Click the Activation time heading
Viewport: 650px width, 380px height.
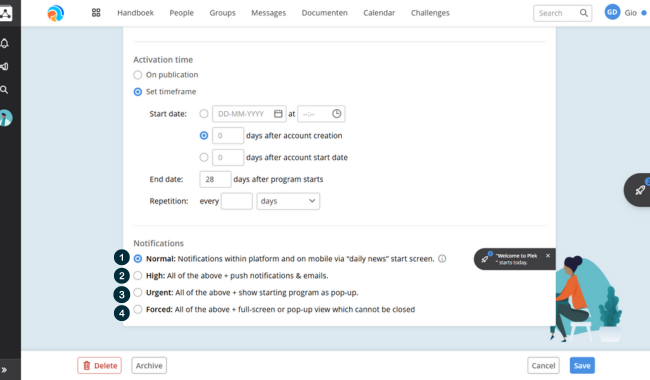pos(163,60)
